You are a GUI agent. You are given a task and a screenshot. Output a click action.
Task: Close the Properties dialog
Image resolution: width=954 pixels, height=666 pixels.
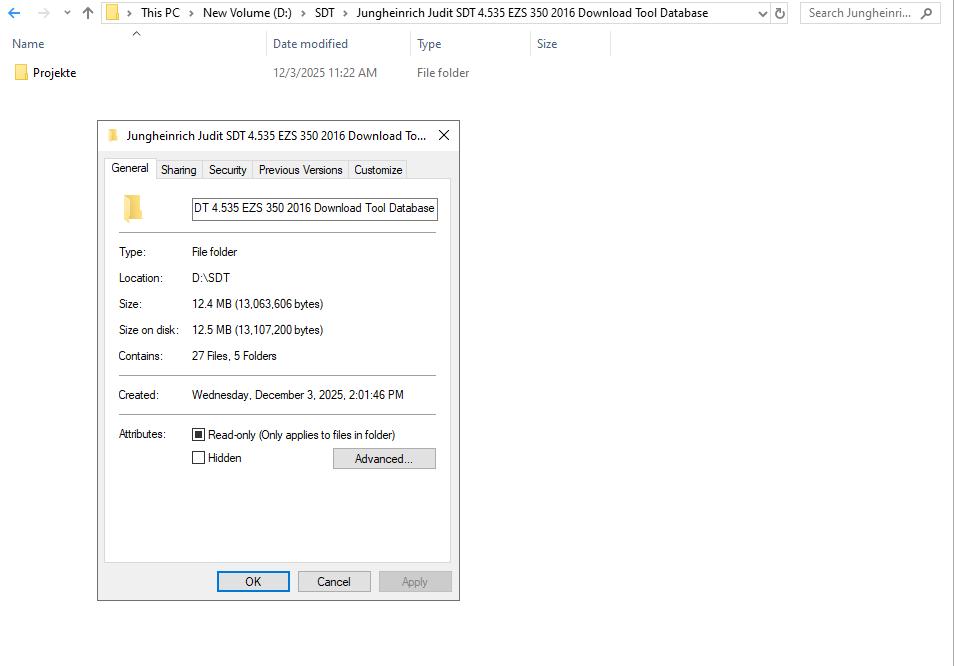coord(444,135)
